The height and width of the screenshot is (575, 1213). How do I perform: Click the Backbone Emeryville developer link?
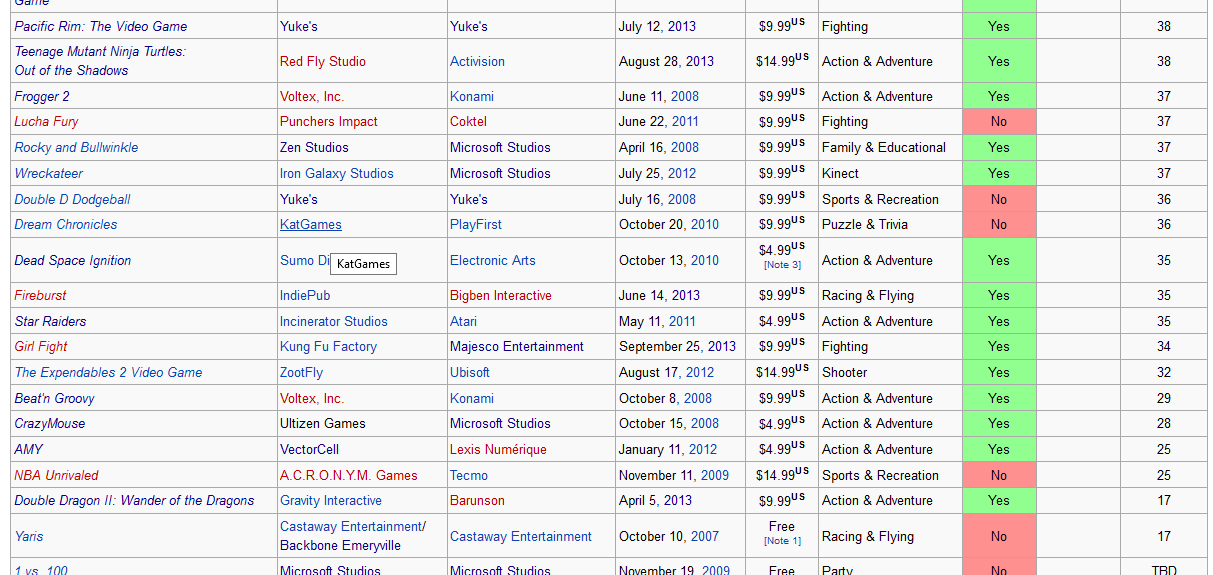(340, 546)
